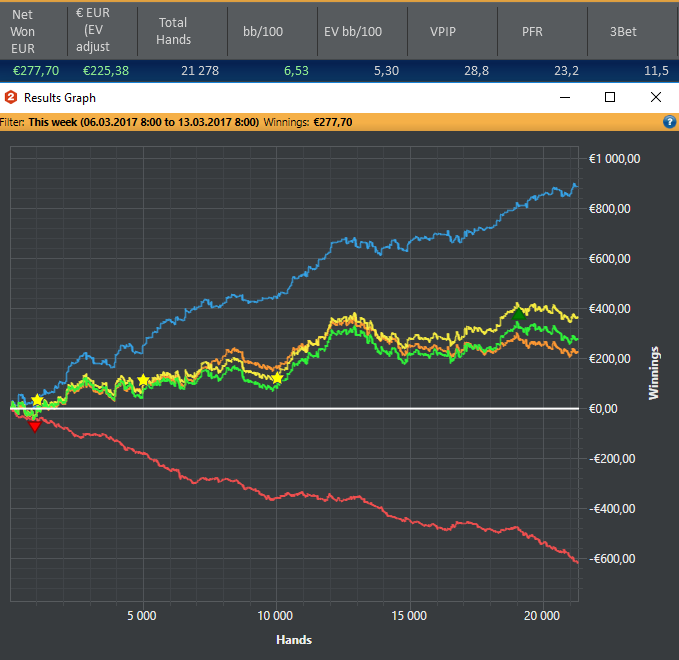
Task: Click the '€400,00' y-axis label
Action: pos(609,309)
